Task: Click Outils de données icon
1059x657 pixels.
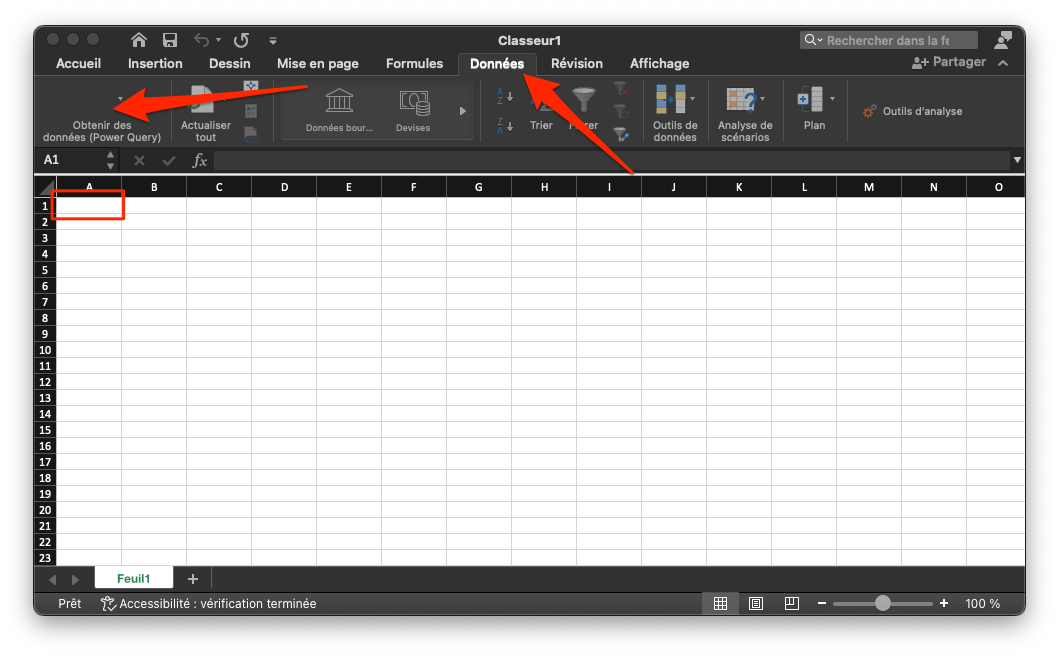Action: pyautogui.click(x=671, y=99)
